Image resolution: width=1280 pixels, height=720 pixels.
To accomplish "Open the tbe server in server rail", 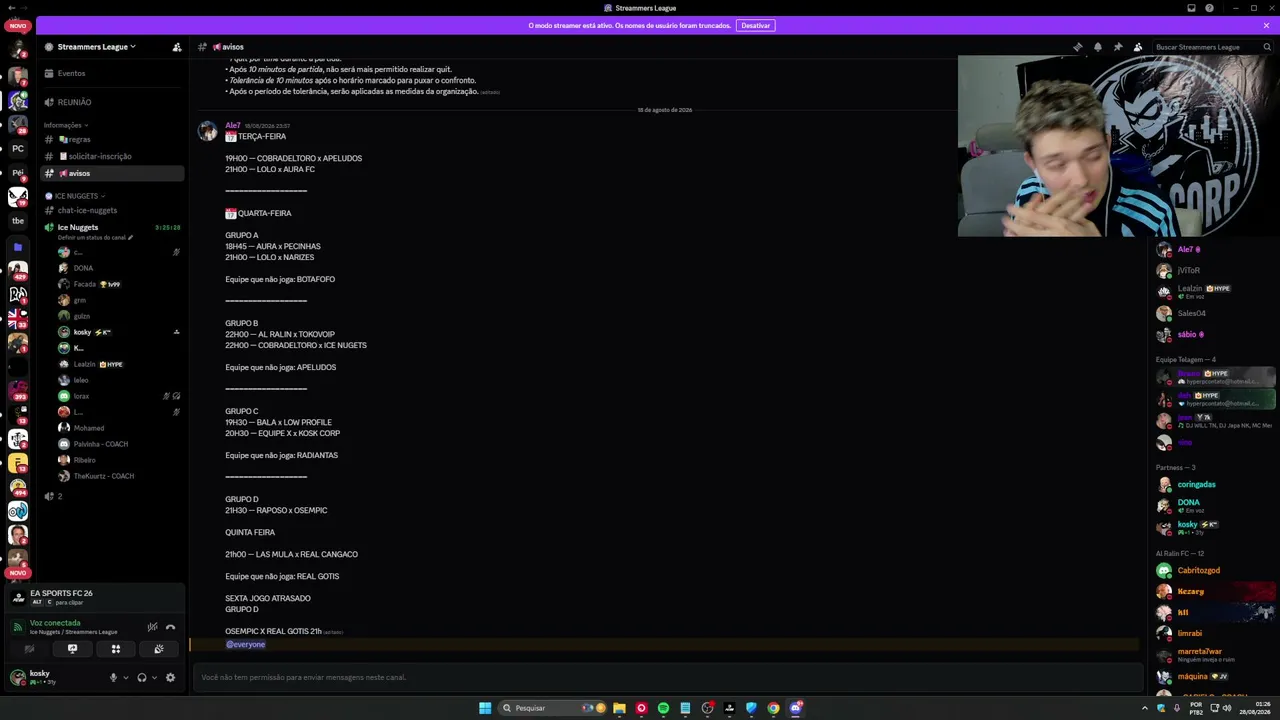I will point(18,221).
